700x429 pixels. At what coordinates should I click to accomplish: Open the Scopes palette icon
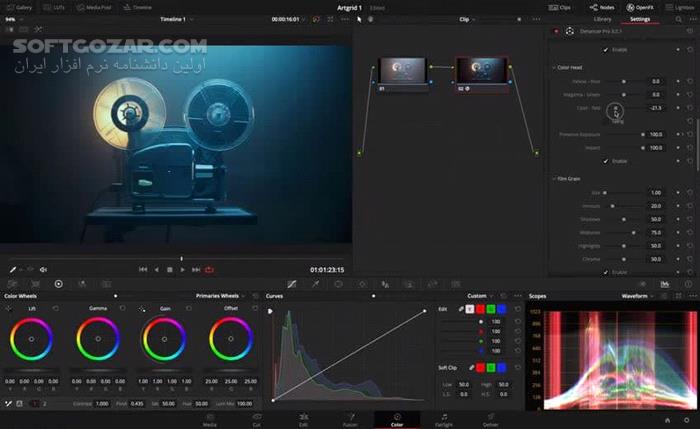pyautogui.click(x=665, y=284)
